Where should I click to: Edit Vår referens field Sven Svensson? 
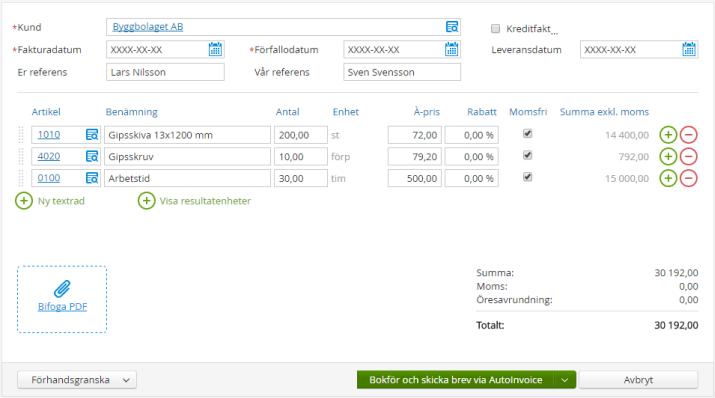tap(402, 72)
